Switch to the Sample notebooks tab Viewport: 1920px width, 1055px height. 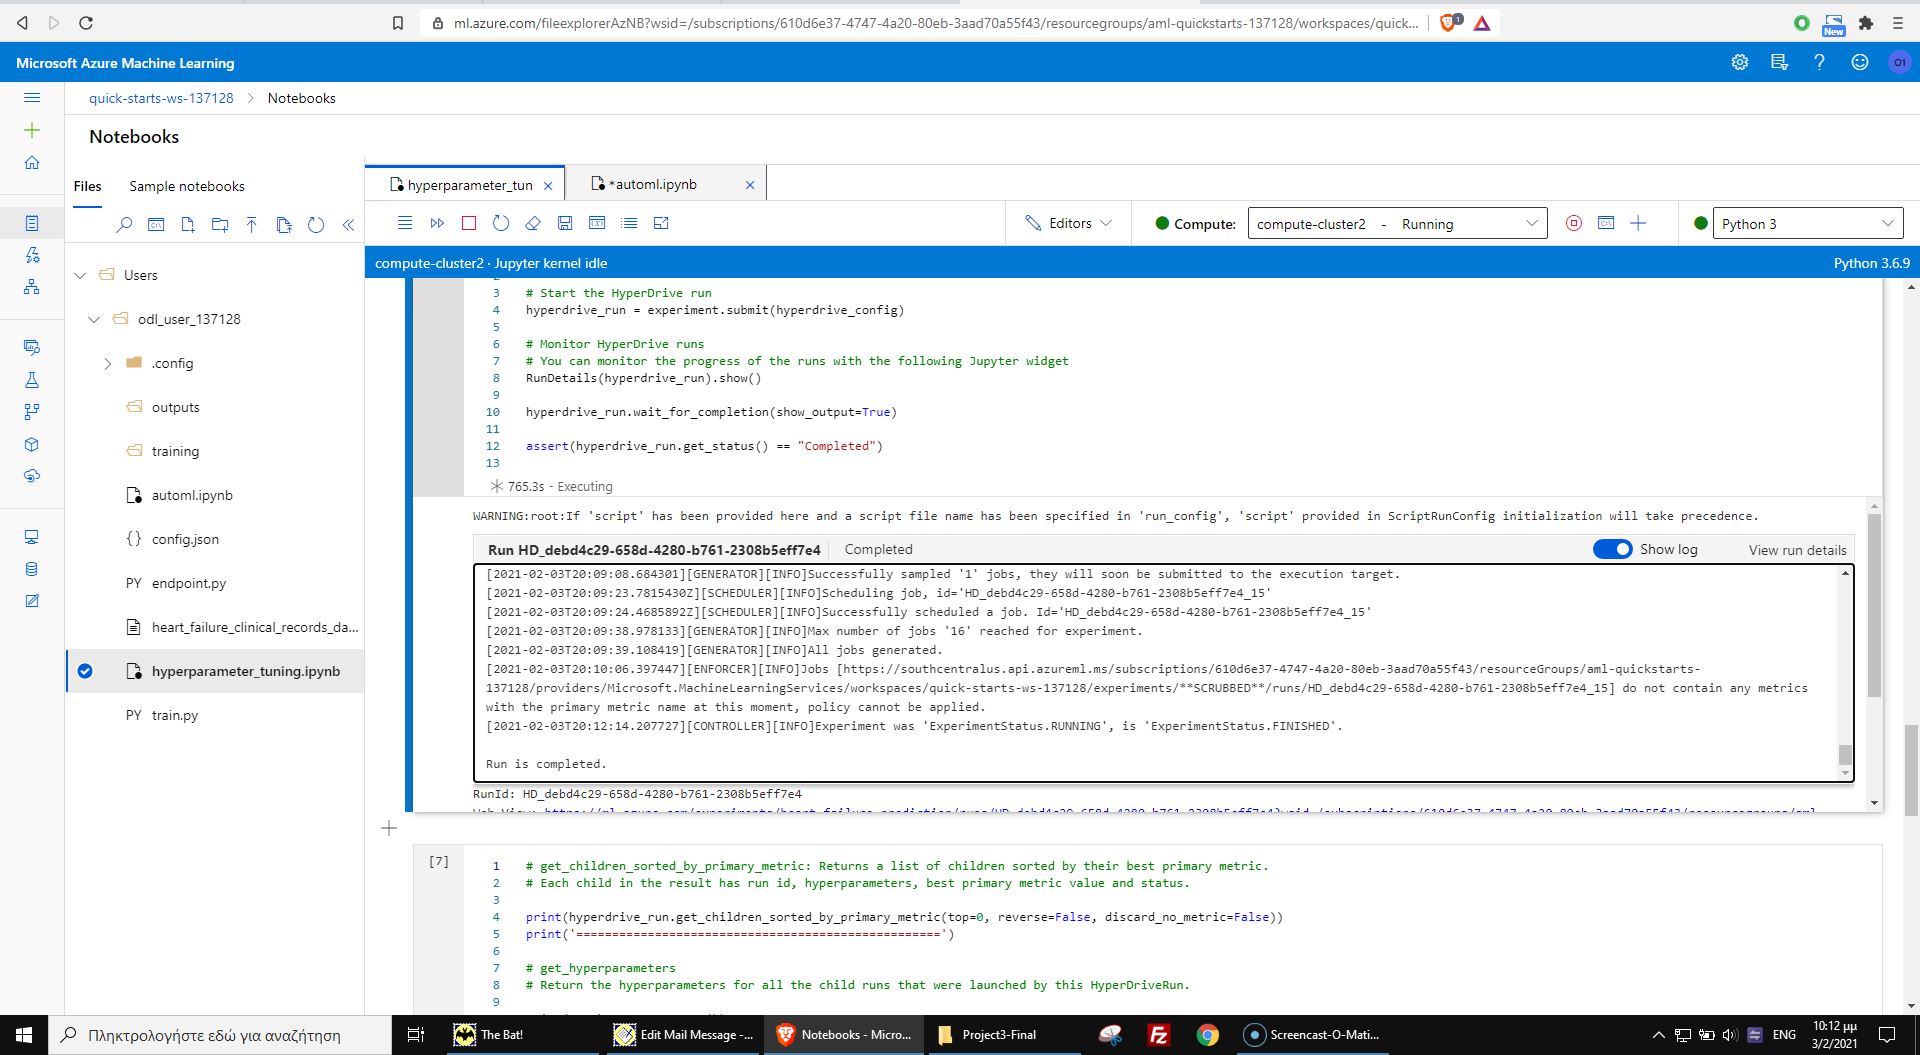pyautogui.click(x=187, y=186)
